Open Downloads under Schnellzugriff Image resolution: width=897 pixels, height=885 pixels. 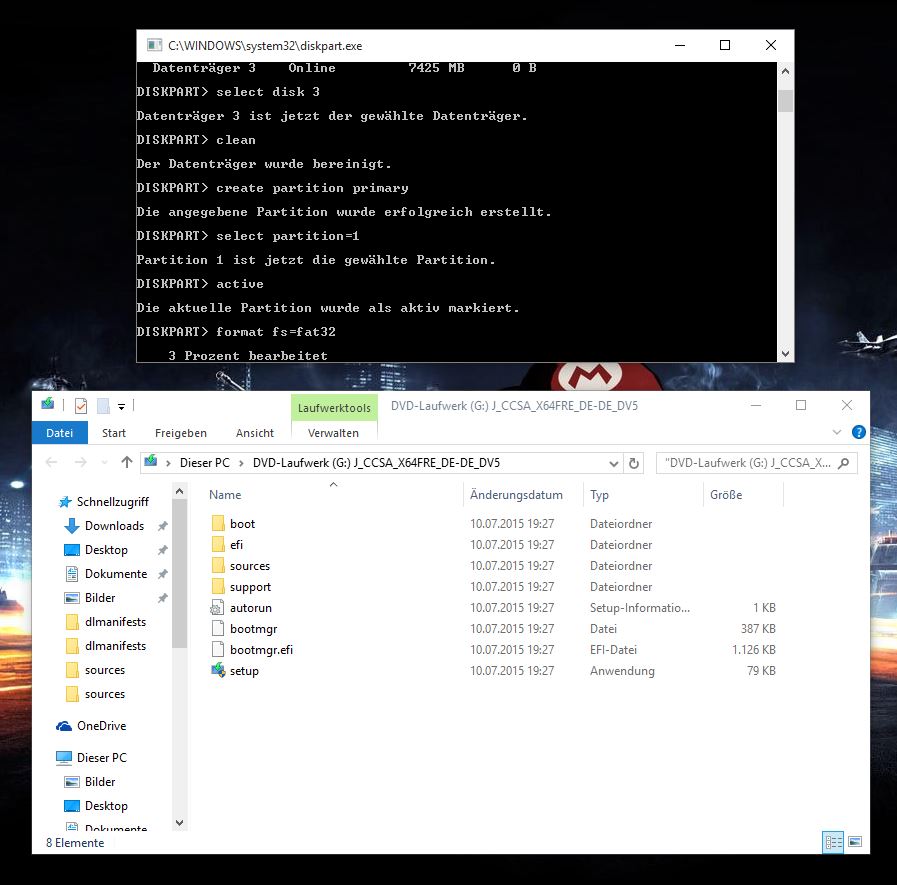pyautogui.click(x=114, y=526)
